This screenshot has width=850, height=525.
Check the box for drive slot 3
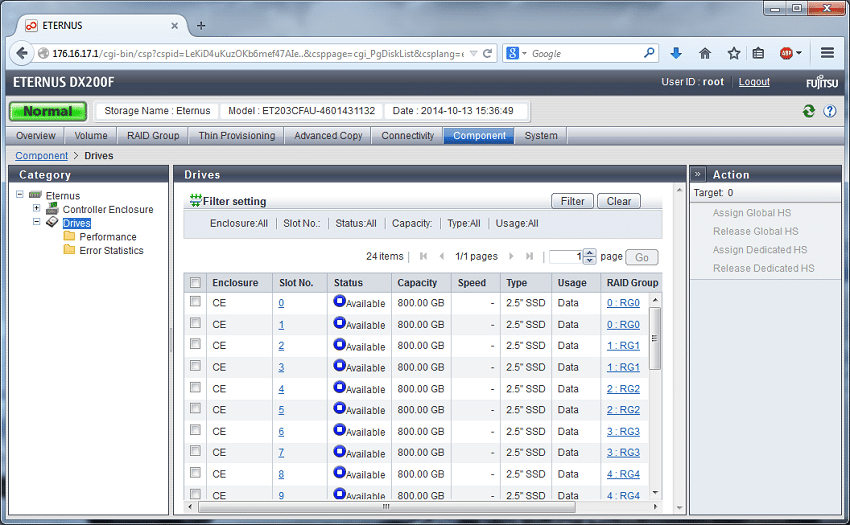(195, 366)
